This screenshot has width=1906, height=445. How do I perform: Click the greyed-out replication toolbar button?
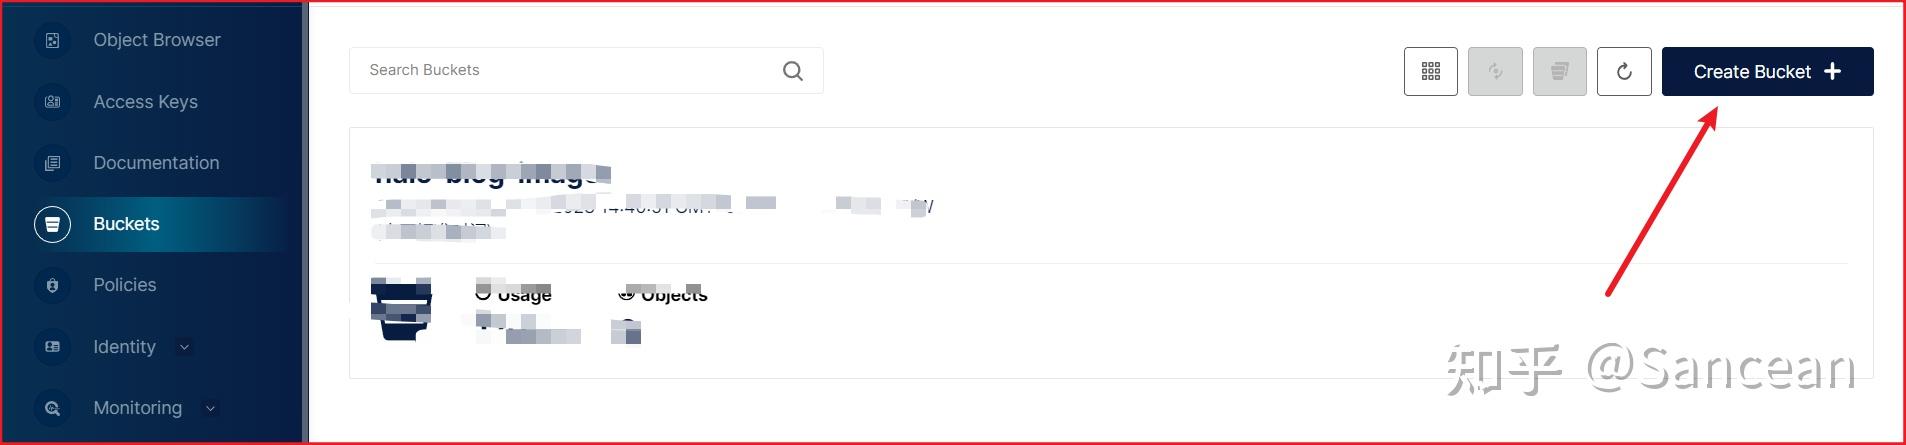click(1495, 71)
